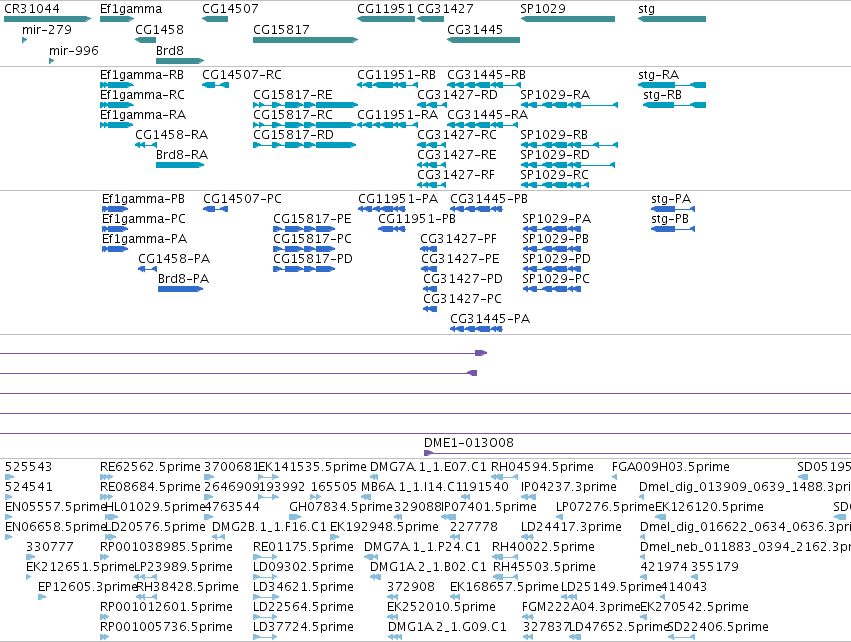Select protein Ef1gamma-PB label
851x642 pixels.
pos(143,199)
